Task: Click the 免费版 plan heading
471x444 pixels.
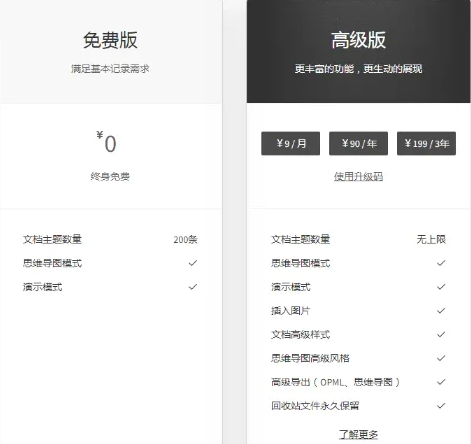Action: (110, 40)
